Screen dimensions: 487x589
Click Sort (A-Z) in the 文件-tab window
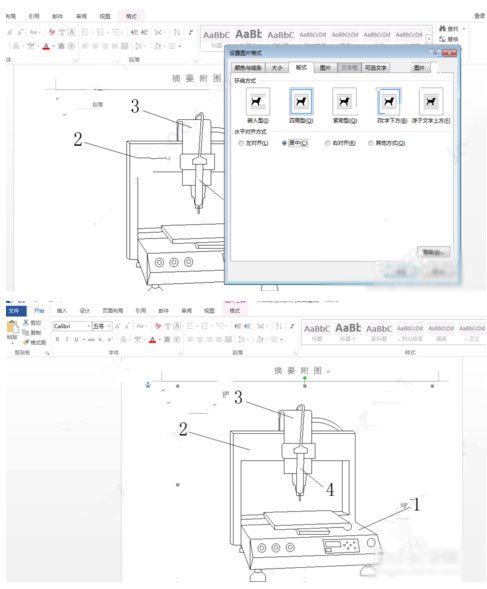point(278,326)
